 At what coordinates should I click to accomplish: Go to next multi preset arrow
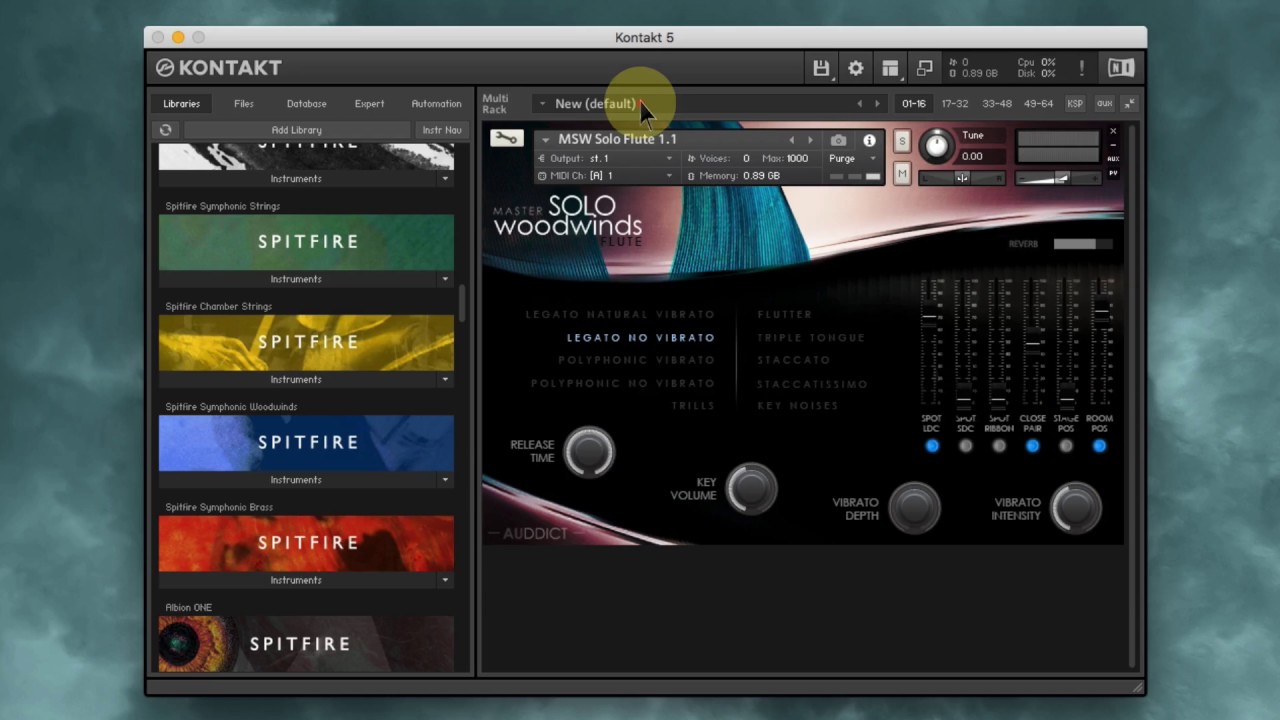click(x=877, y=104)
